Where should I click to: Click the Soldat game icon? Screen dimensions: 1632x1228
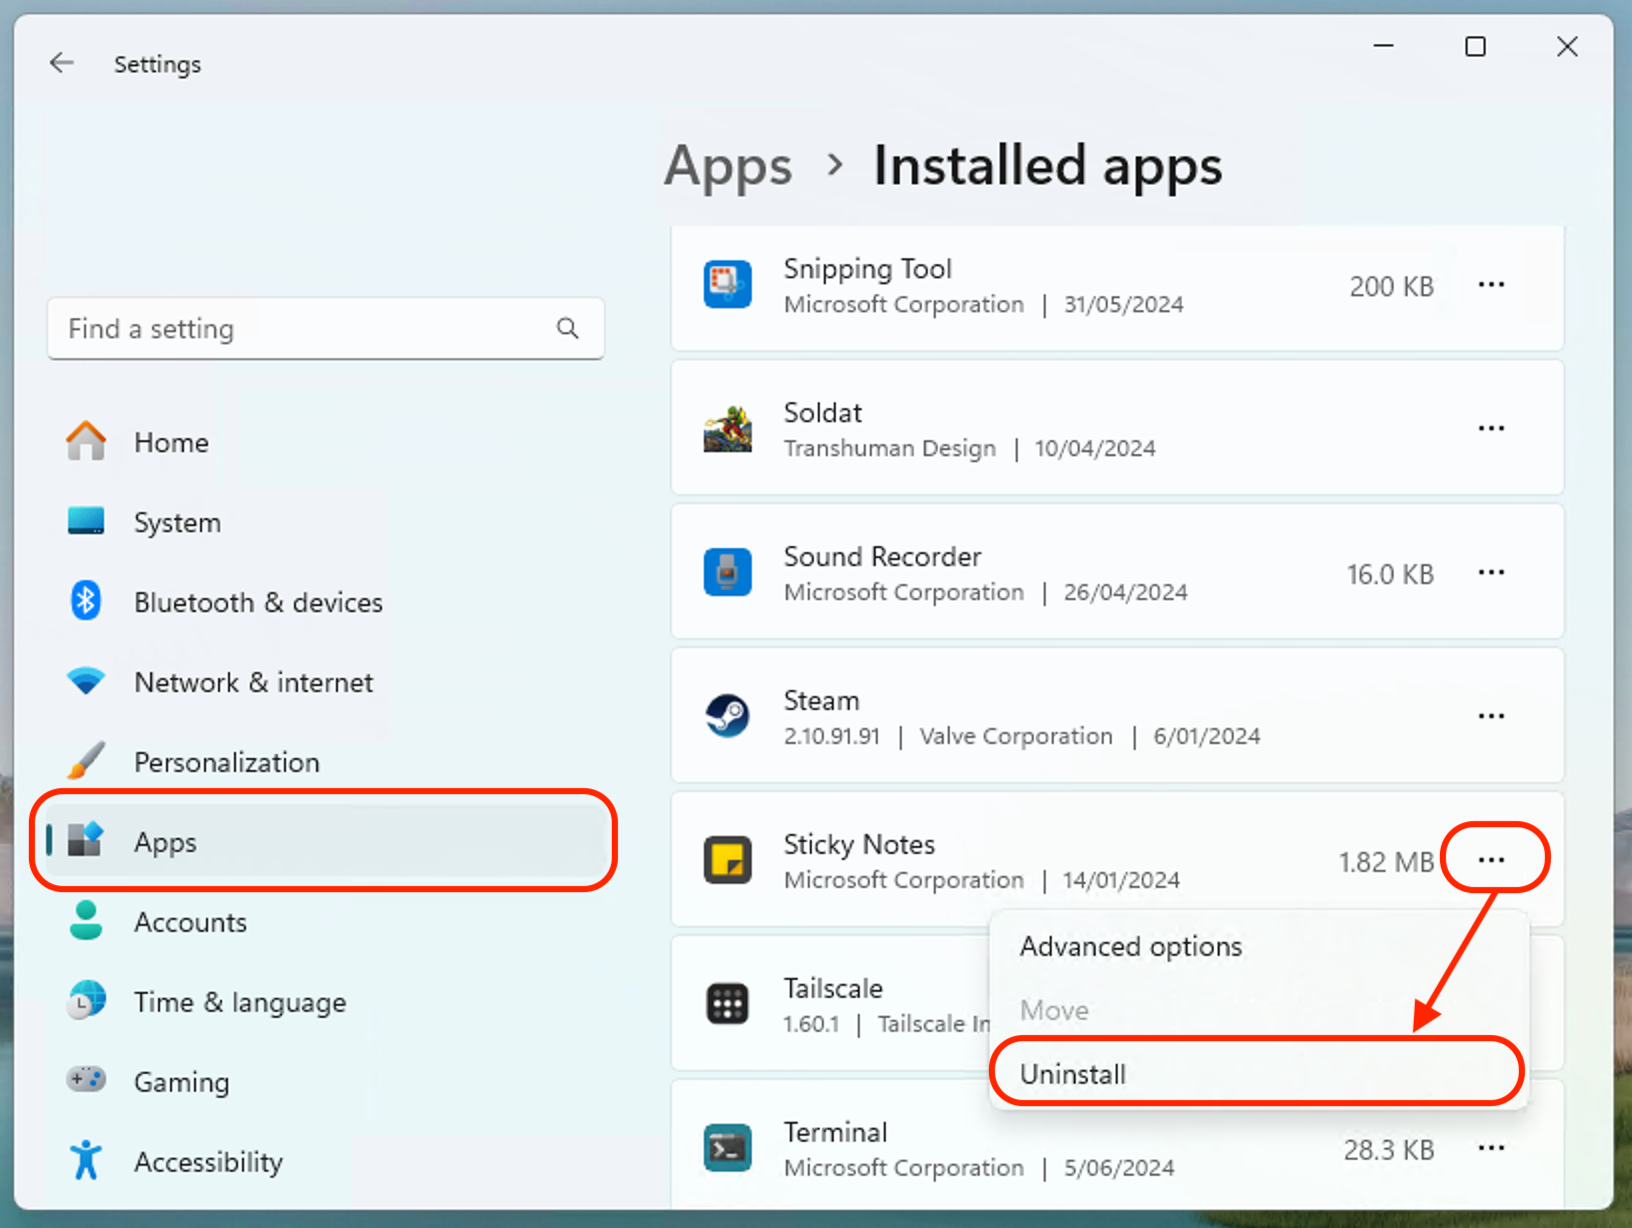(728, 428)
